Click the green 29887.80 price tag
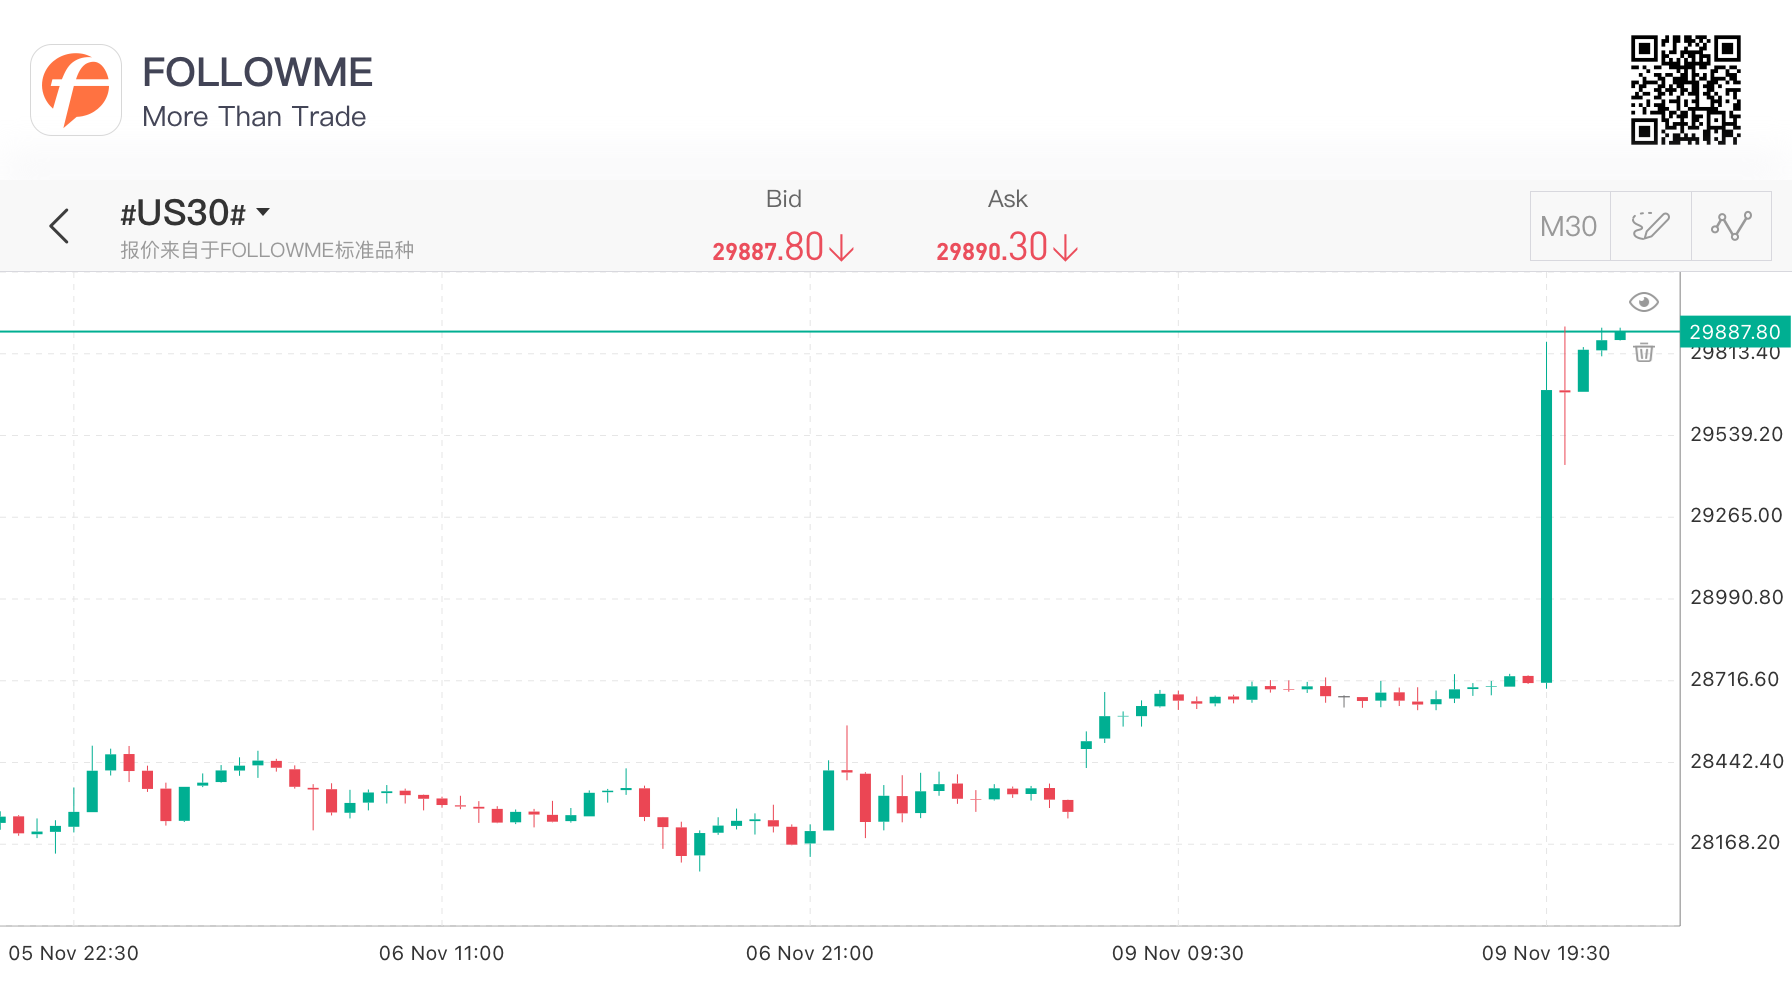This screenshot has width=1792, height=1008. [1735, 331]
